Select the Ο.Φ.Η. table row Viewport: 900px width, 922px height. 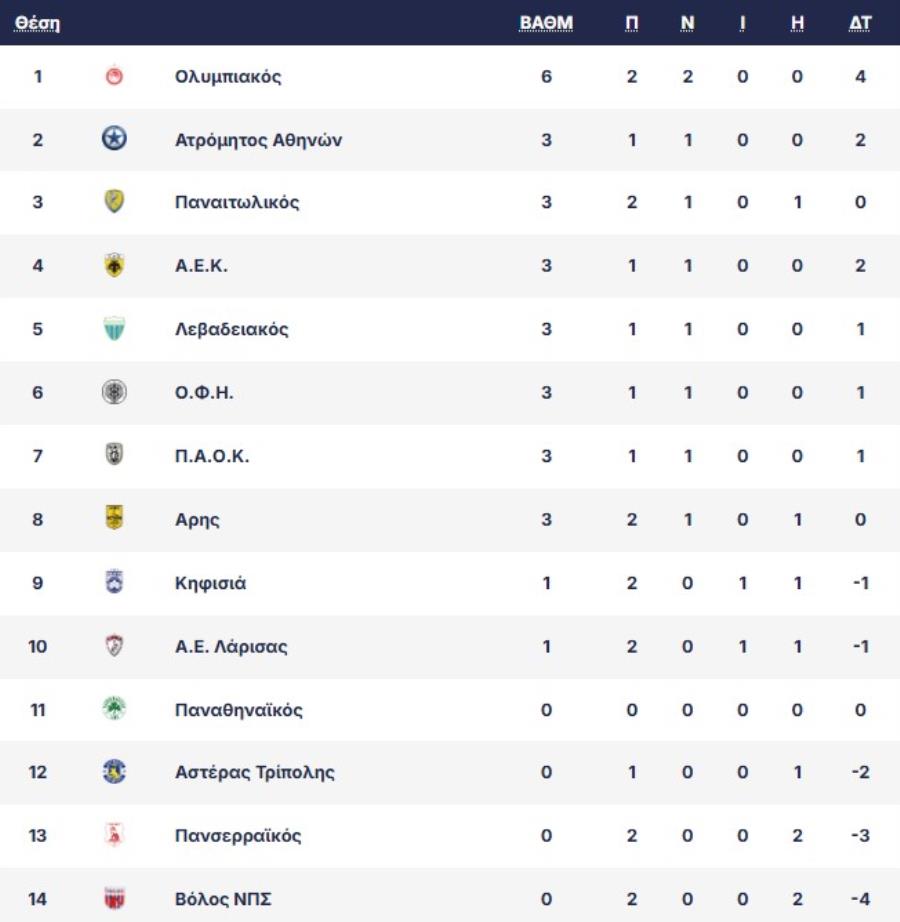point(450,392)
